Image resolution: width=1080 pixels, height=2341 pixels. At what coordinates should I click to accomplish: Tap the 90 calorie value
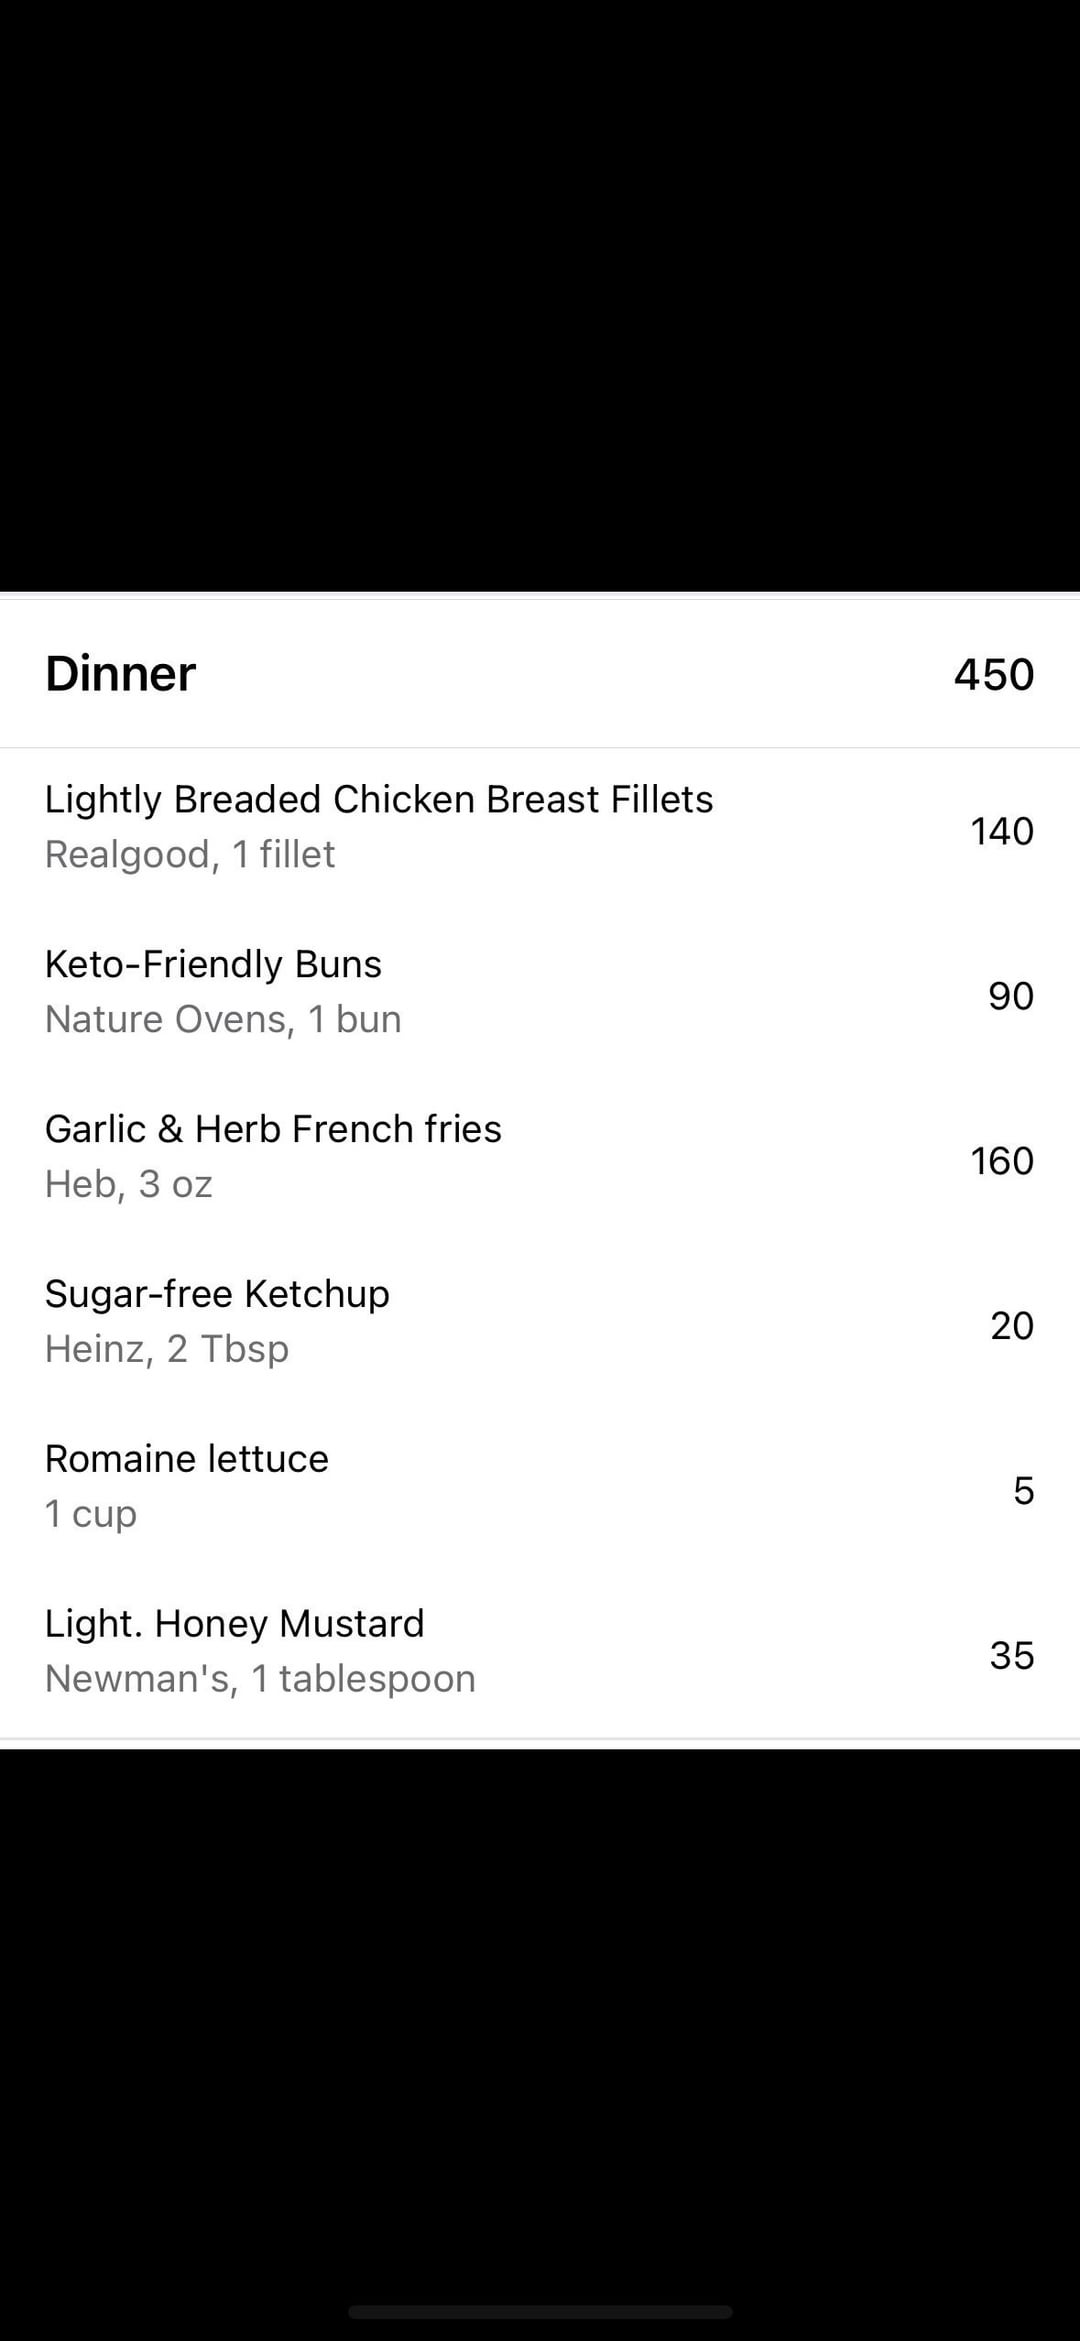[x=1010, y=996]
